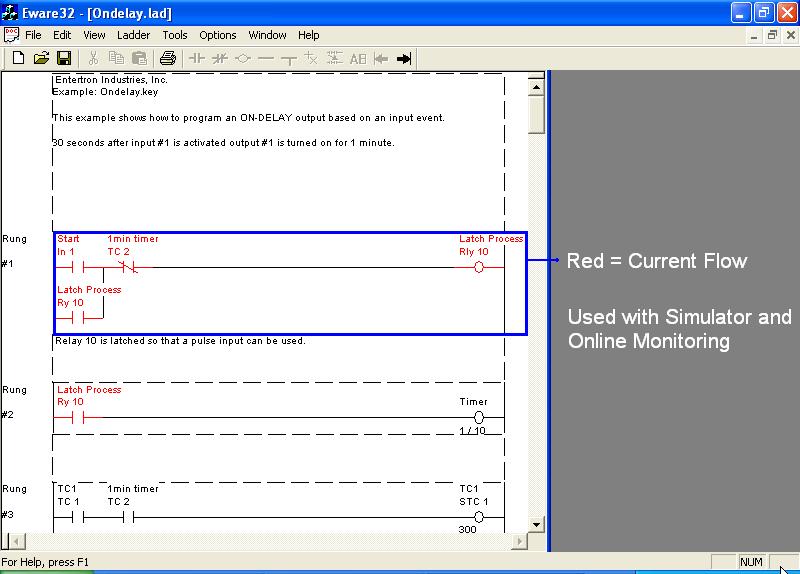This screenshot has height=574, width=800.
Task: Minimize the Ondelay.lad document window
Action: [754, 35]
